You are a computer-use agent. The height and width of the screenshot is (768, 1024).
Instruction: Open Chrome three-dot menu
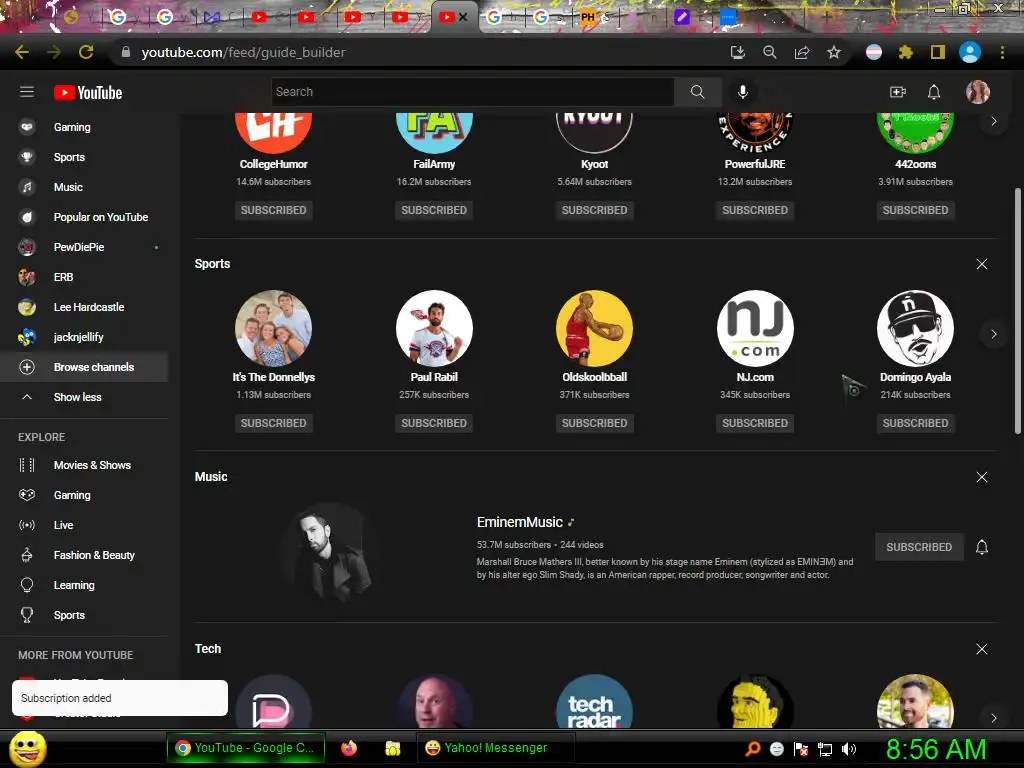coord(1002,52)
